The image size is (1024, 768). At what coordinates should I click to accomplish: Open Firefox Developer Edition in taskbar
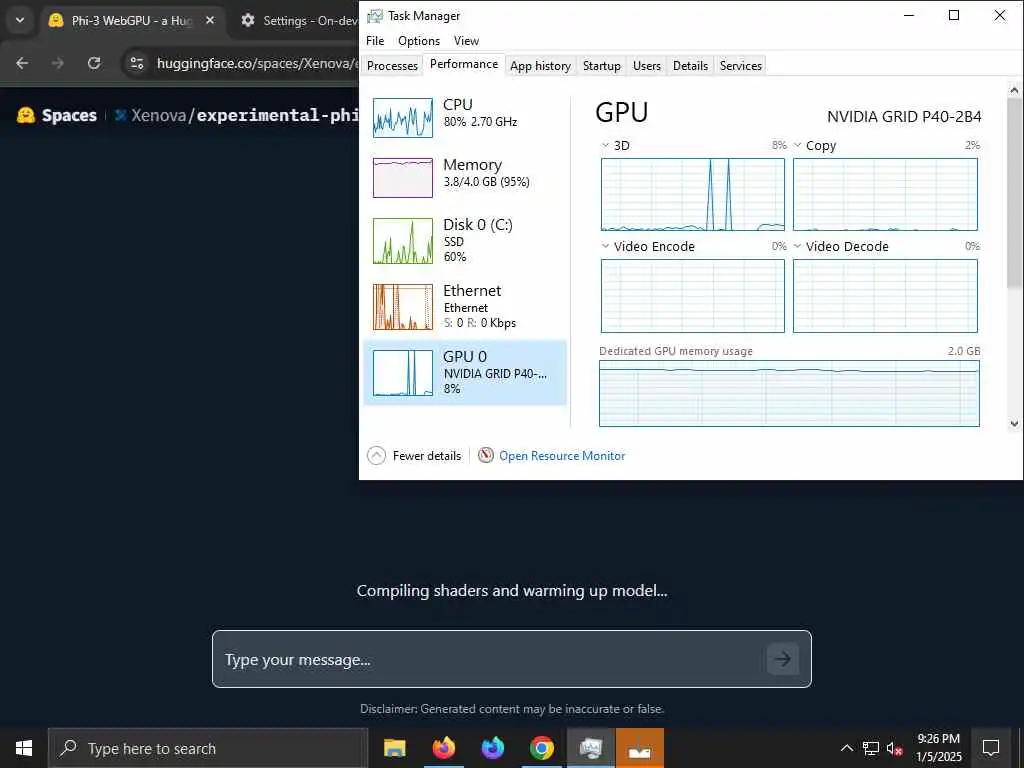(492, 748)
